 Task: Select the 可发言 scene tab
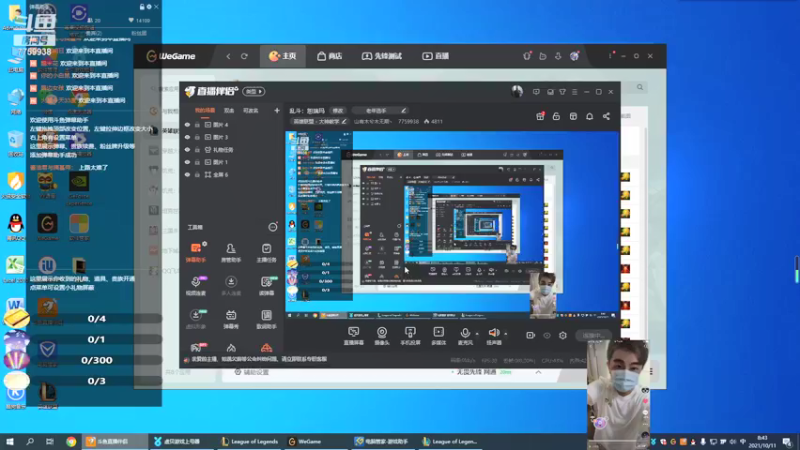(x=250, y=110)
